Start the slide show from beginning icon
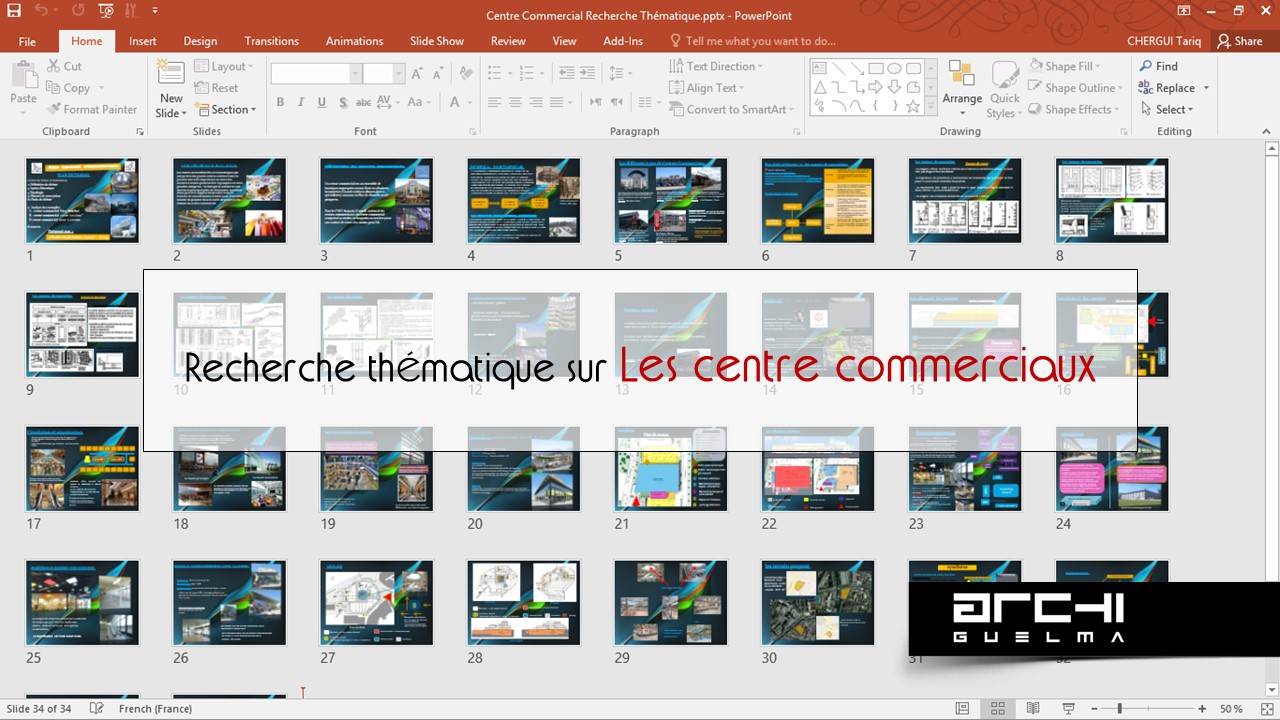 click(106, 11)
